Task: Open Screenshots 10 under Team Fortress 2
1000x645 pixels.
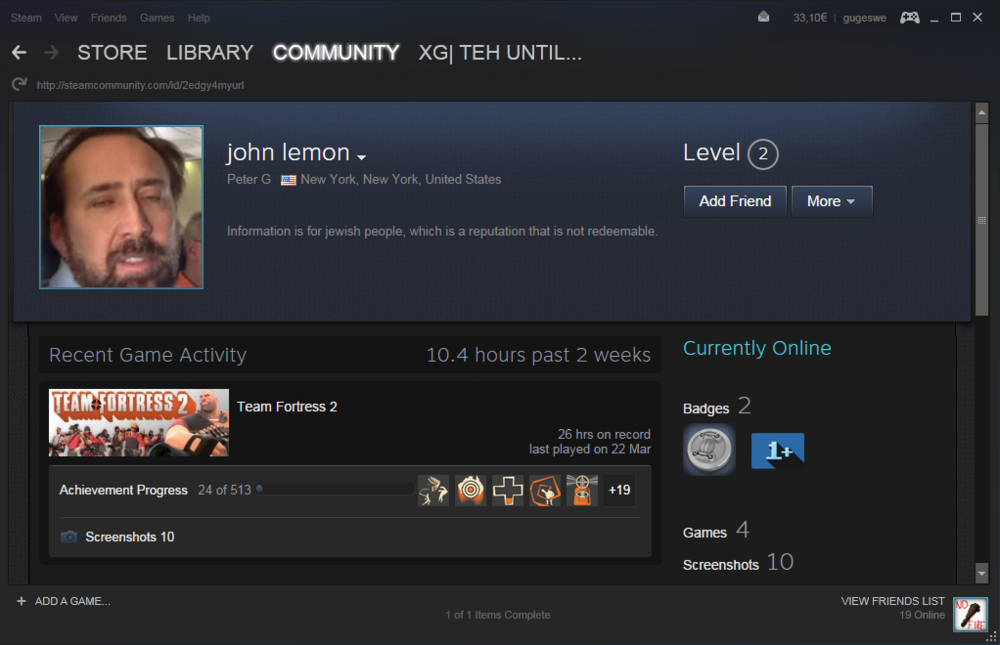Action: (129, 537)
